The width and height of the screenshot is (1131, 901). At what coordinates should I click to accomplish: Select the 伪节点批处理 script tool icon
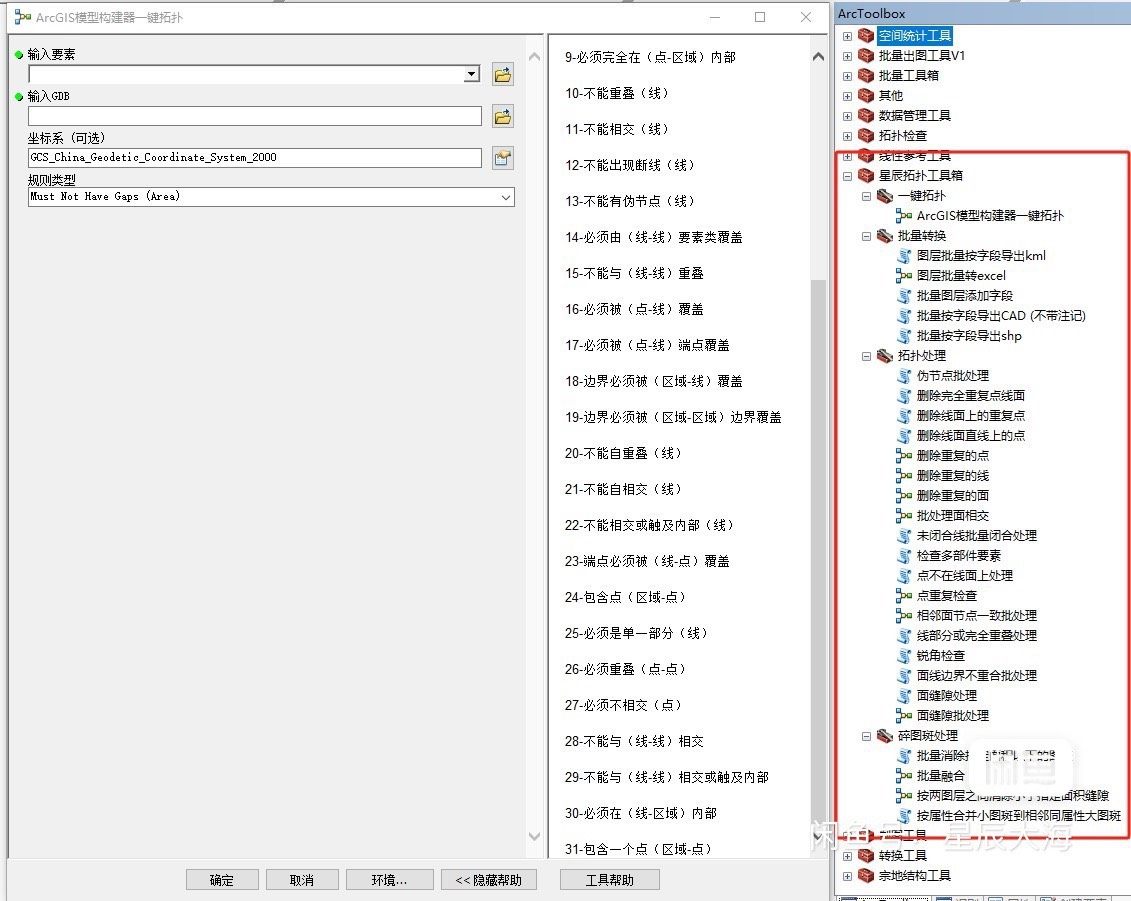[x=904, y=376]
